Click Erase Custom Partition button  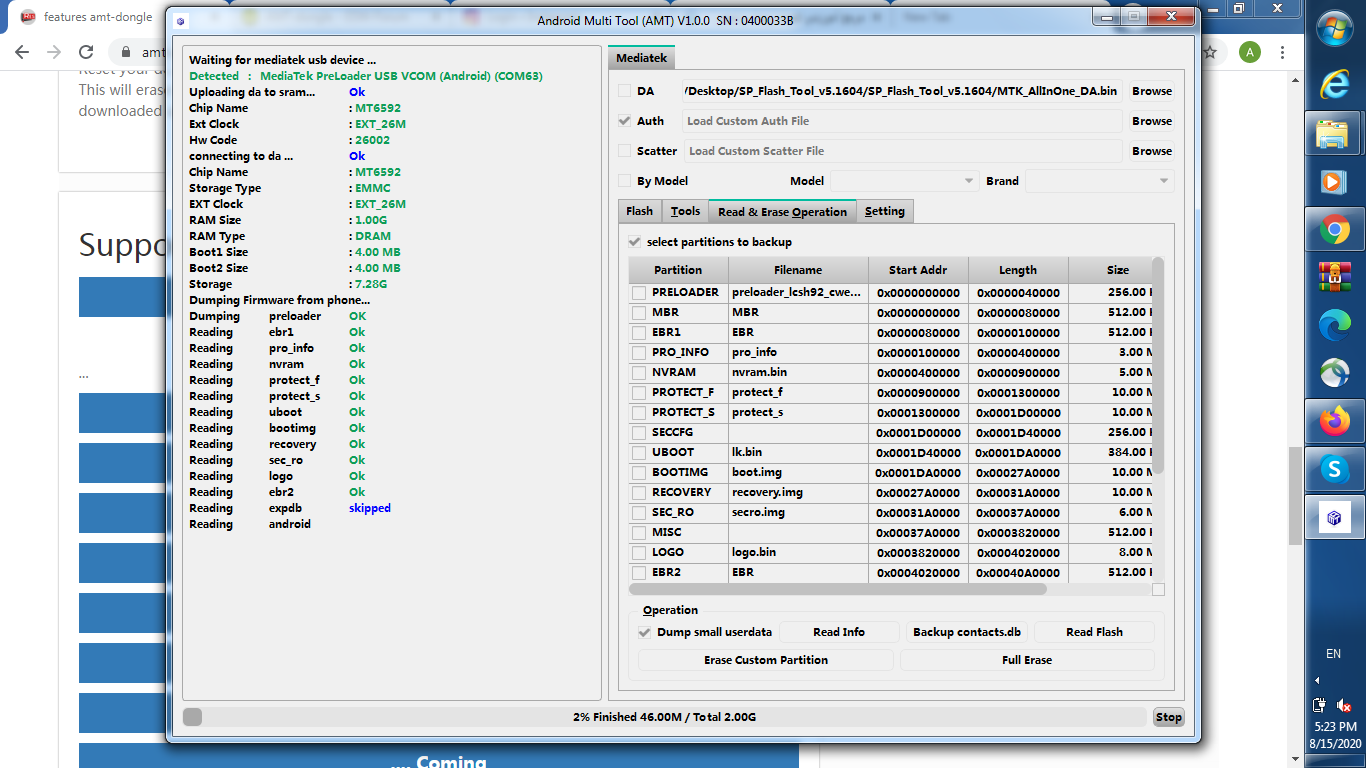click(x=765, y=660)
